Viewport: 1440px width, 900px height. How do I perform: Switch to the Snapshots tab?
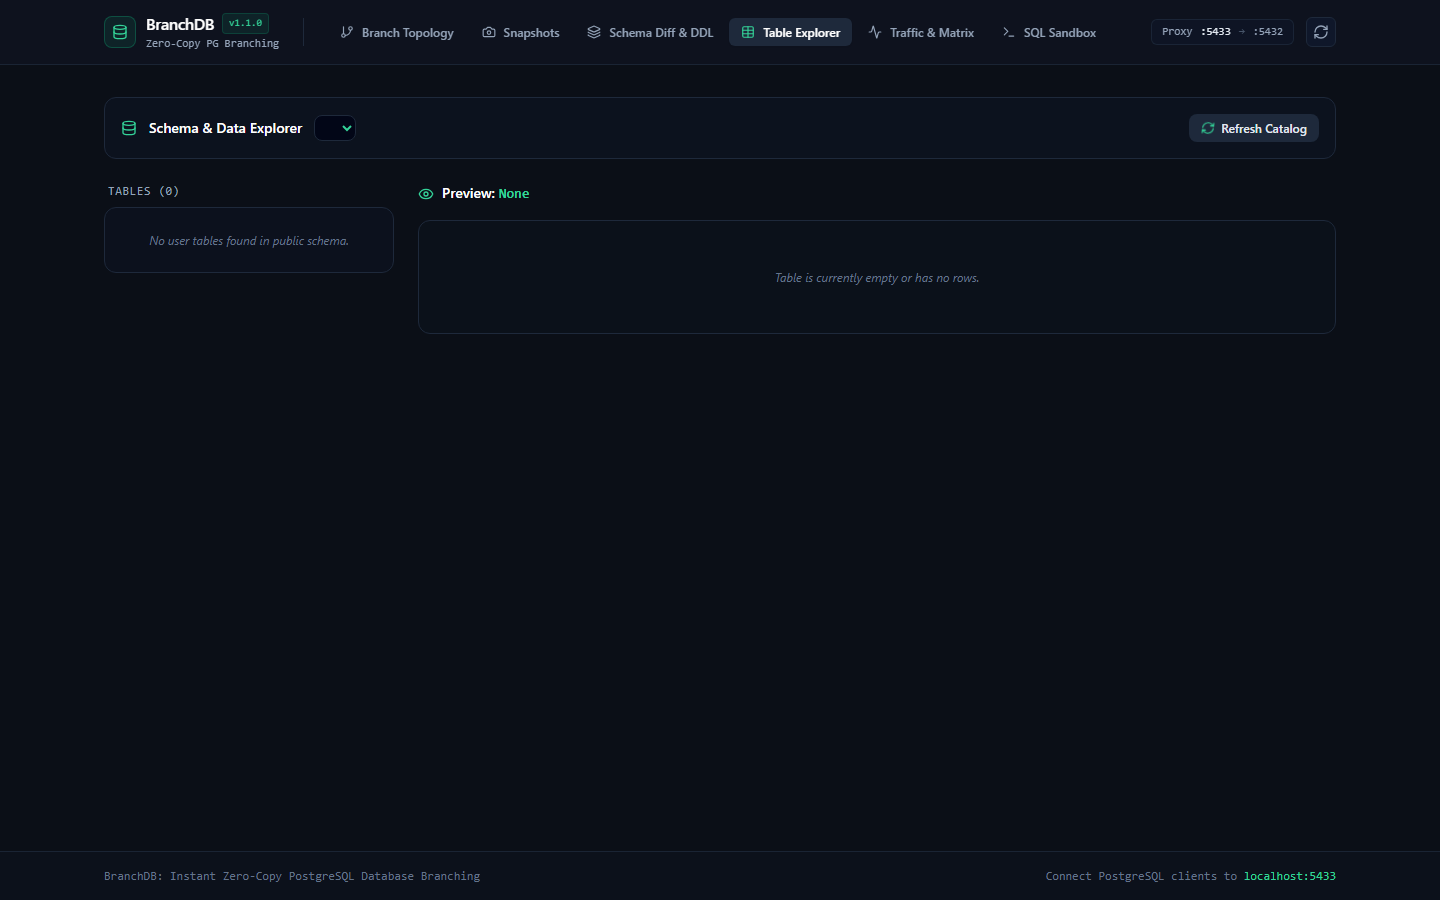(521, 32)
